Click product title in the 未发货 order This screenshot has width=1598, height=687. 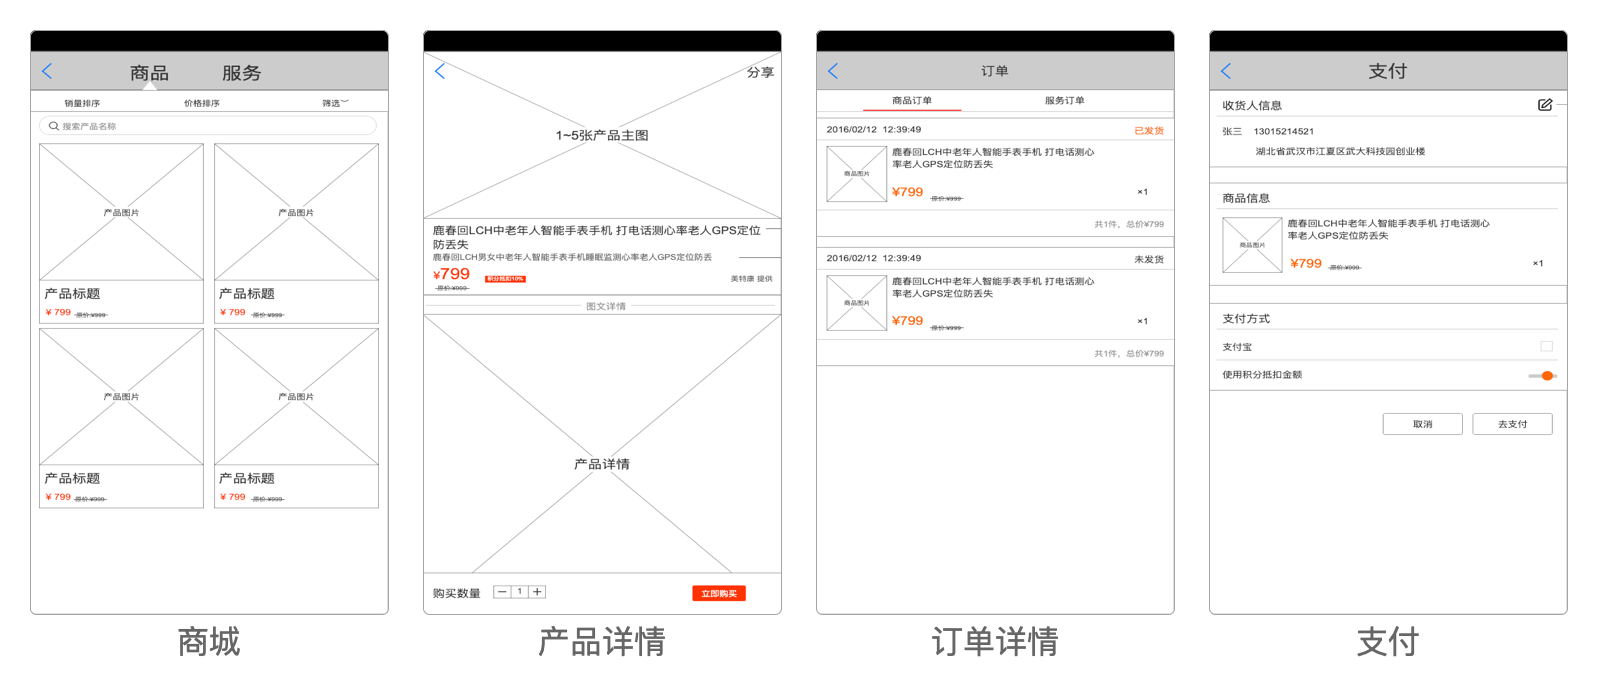pyautogui.click(x=993, y=287)
